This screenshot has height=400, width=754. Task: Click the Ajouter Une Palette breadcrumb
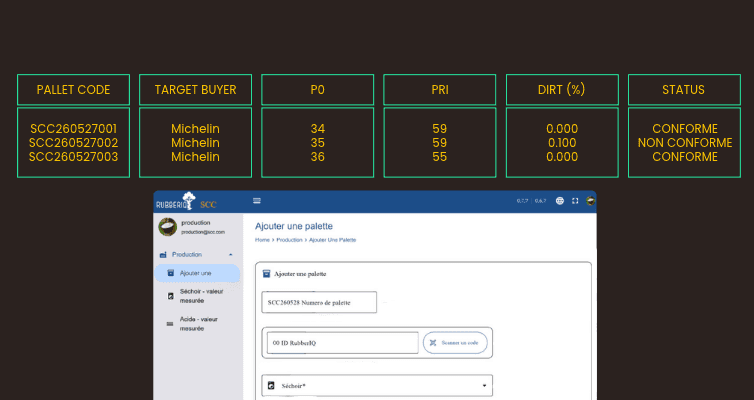click(x=332, y=240)
